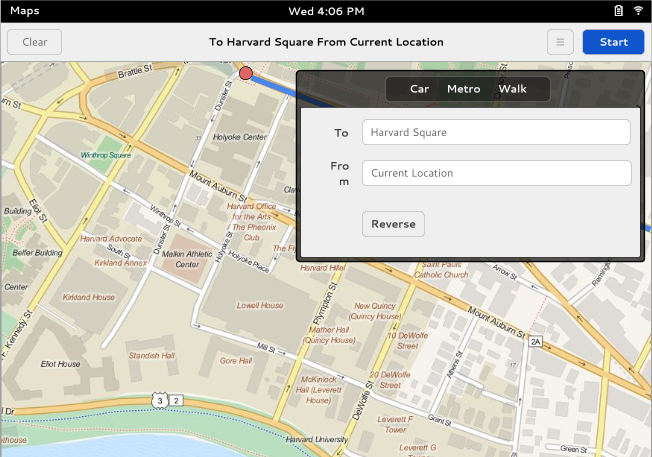Click McKinlock Hall label on map
This screenshot has width=652, height=457.
coord(319,390)
